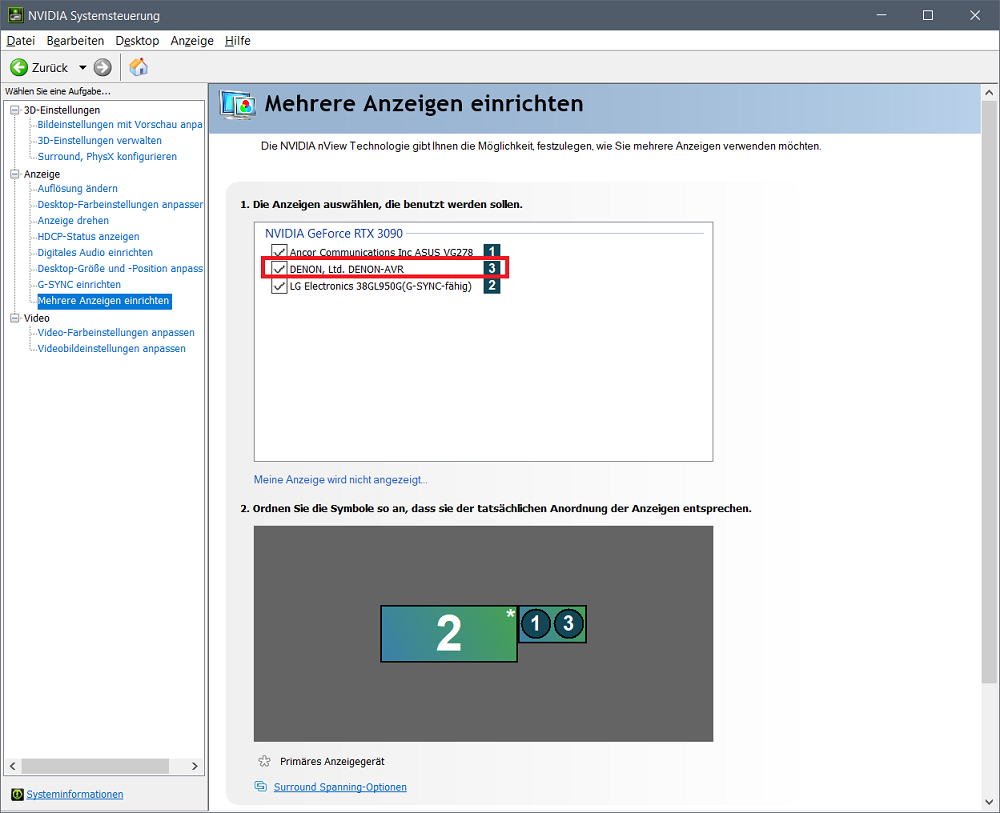
Task: Click the task tree horizontal scrollbar thumb
Action: click(x=95, y=766)
